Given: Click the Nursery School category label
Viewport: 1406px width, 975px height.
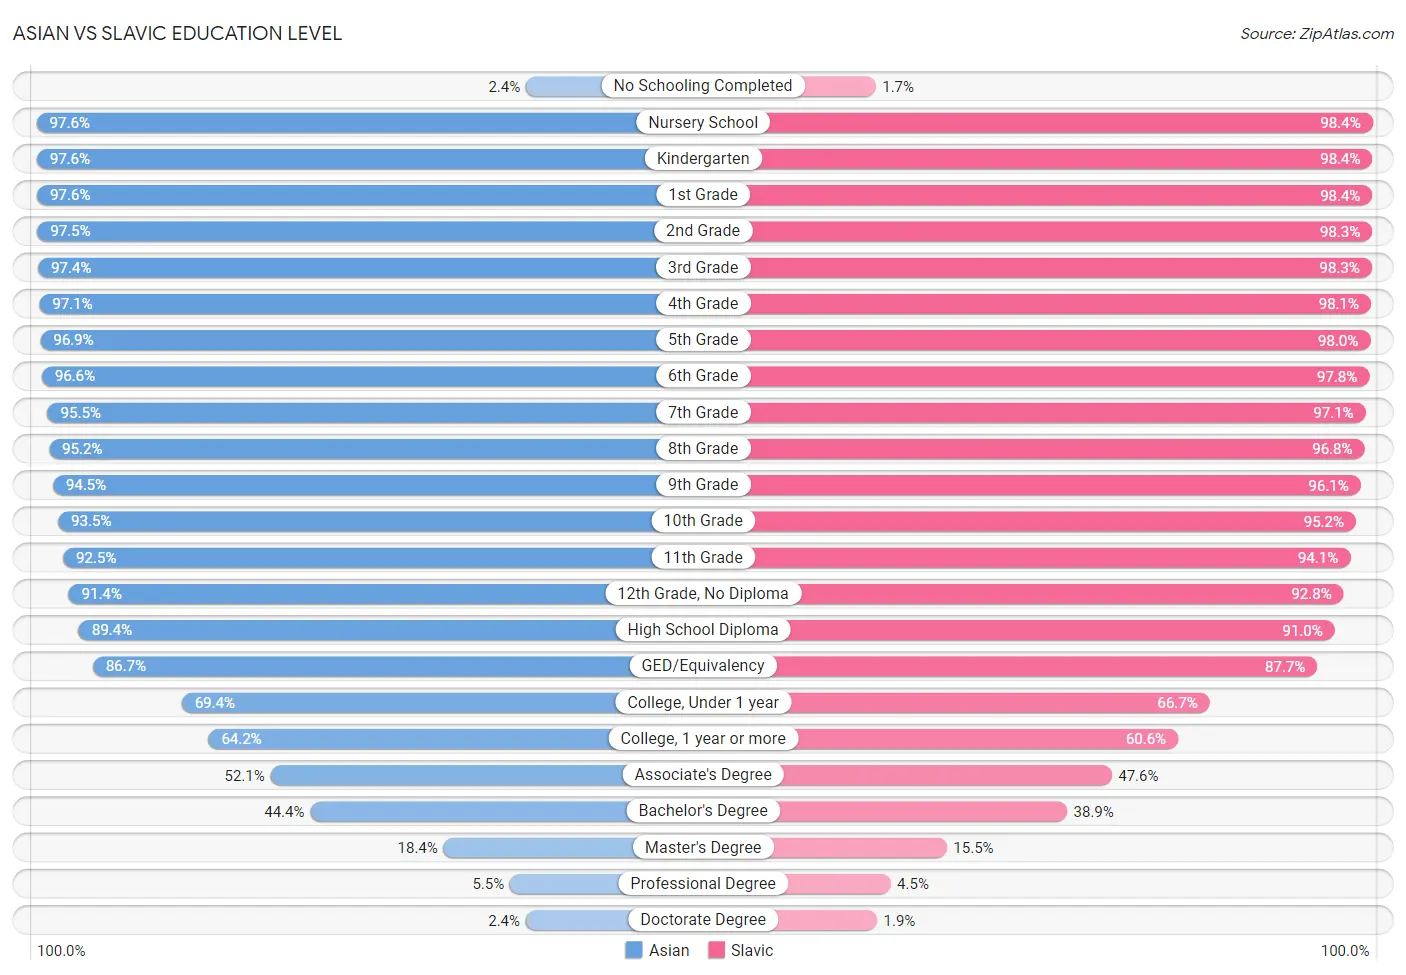Looking at the screenshot, I should click(703, 122).
